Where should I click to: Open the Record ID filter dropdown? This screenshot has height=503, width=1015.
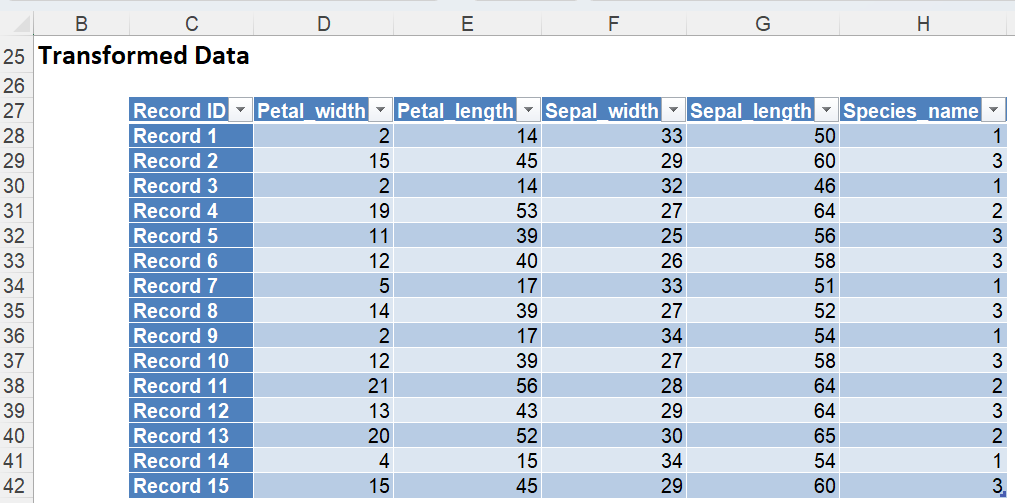click(241, 111)
